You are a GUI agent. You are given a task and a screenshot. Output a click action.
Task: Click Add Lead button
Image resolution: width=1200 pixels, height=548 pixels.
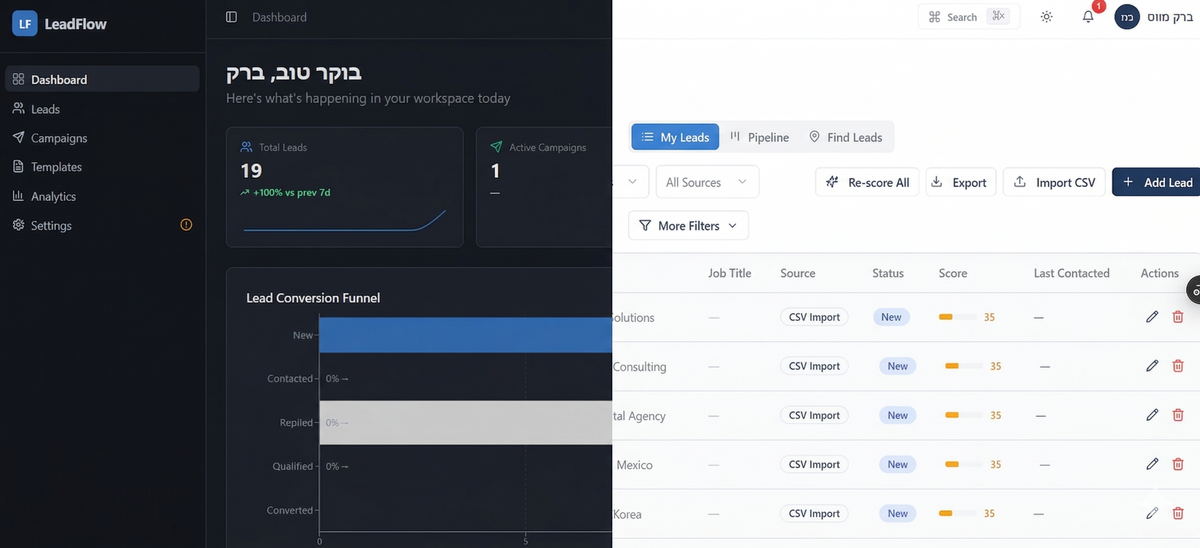coord(1157,182)
